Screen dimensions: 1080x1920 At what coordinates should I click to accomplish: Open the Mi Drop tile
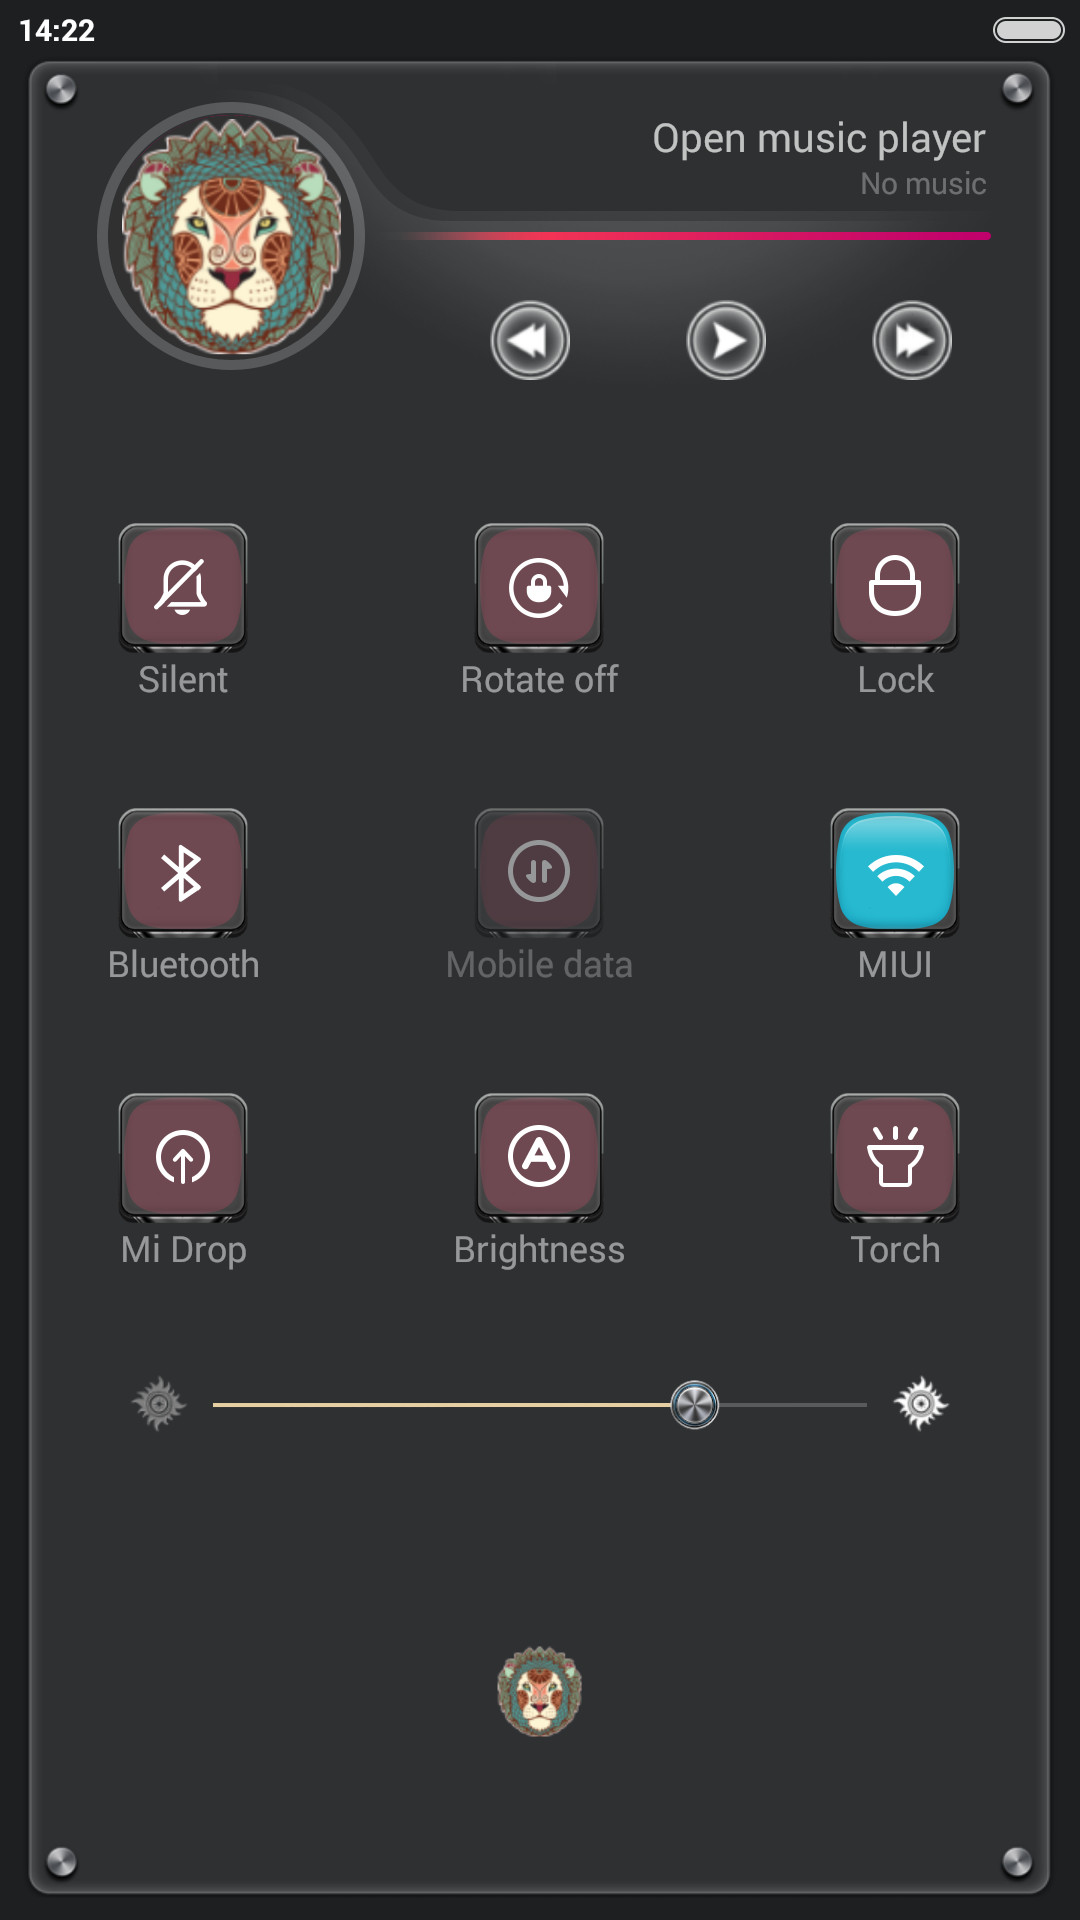[x=183, y=1158]
